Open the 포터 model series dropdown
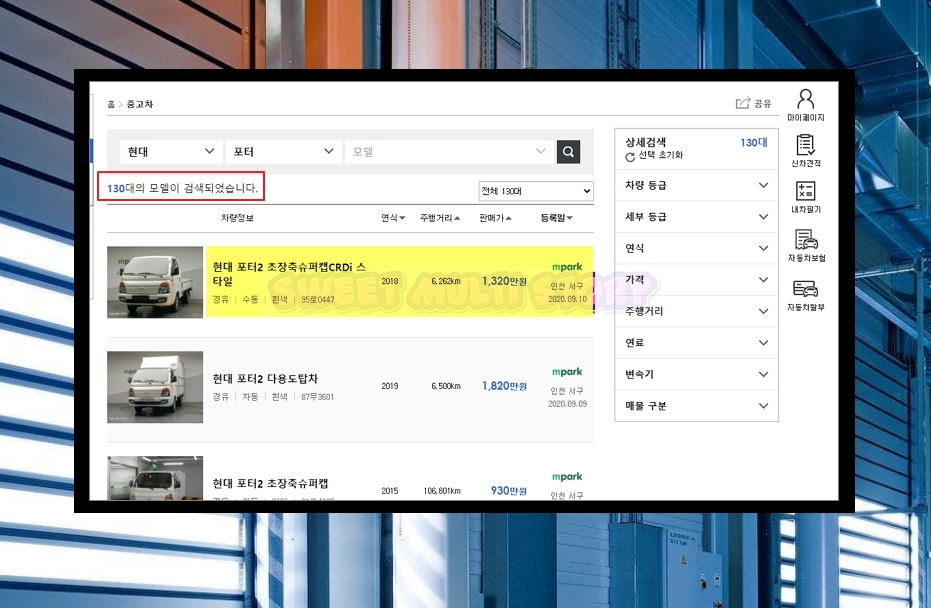Screen dimensions: 931x608 284,151
